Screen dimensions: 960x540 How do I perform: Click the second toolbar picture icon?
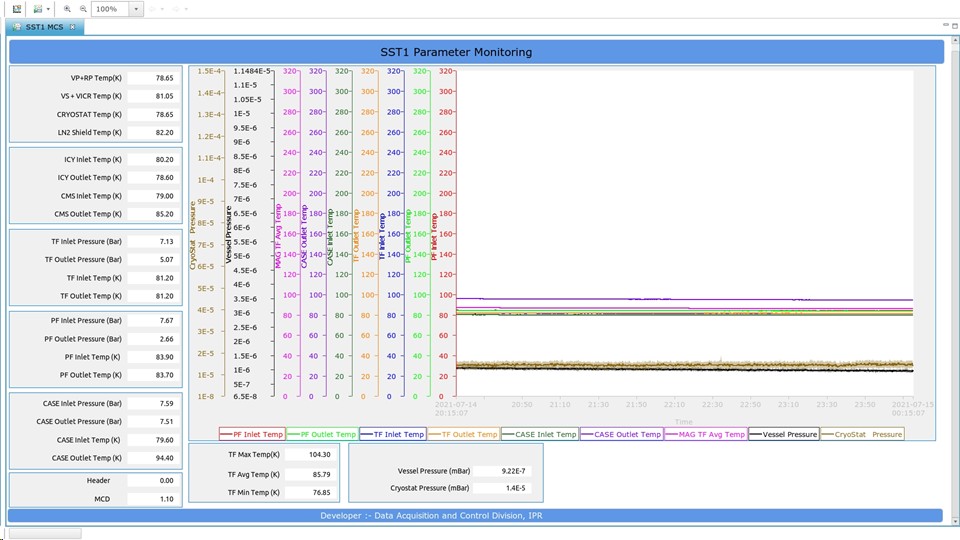pos(37,9)
